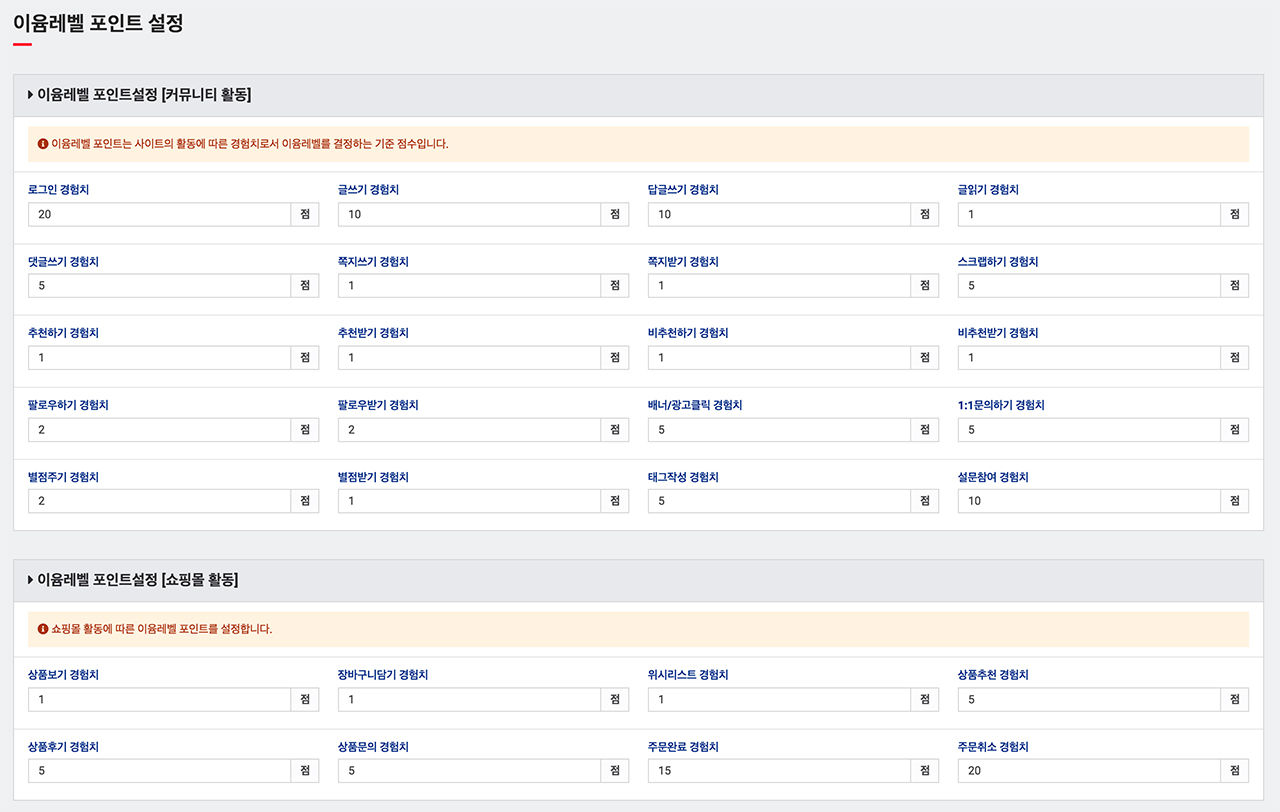
Task: Click the 스크랩하기 경험치 input field
Action: (x=1090, y=286)
